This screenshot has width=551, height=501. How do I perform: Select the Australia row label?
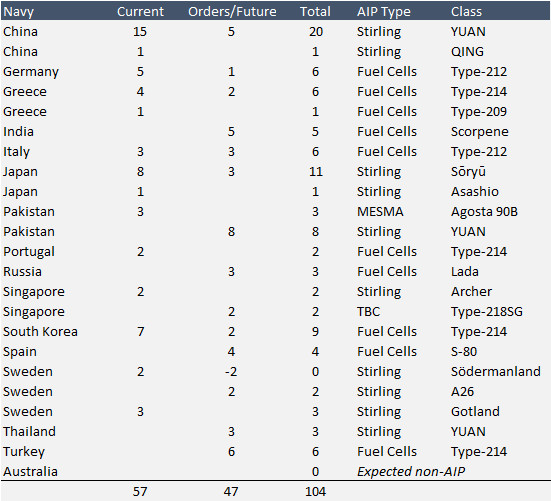pos(31,471)
